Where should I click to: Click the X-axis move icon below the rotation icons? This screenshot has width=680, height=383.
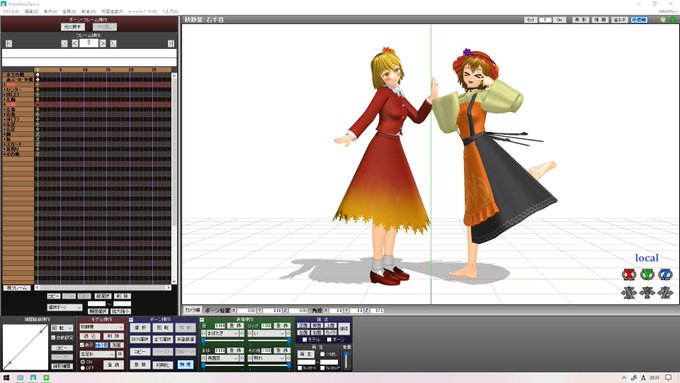point(628,293)
